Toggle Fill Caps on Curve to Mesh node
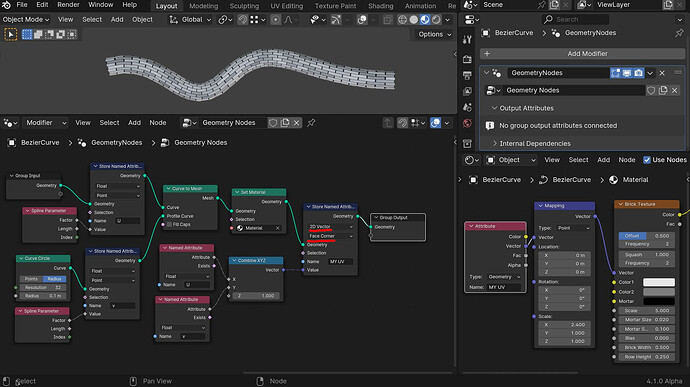The image size is (690, 387). [x=169, y=225]
